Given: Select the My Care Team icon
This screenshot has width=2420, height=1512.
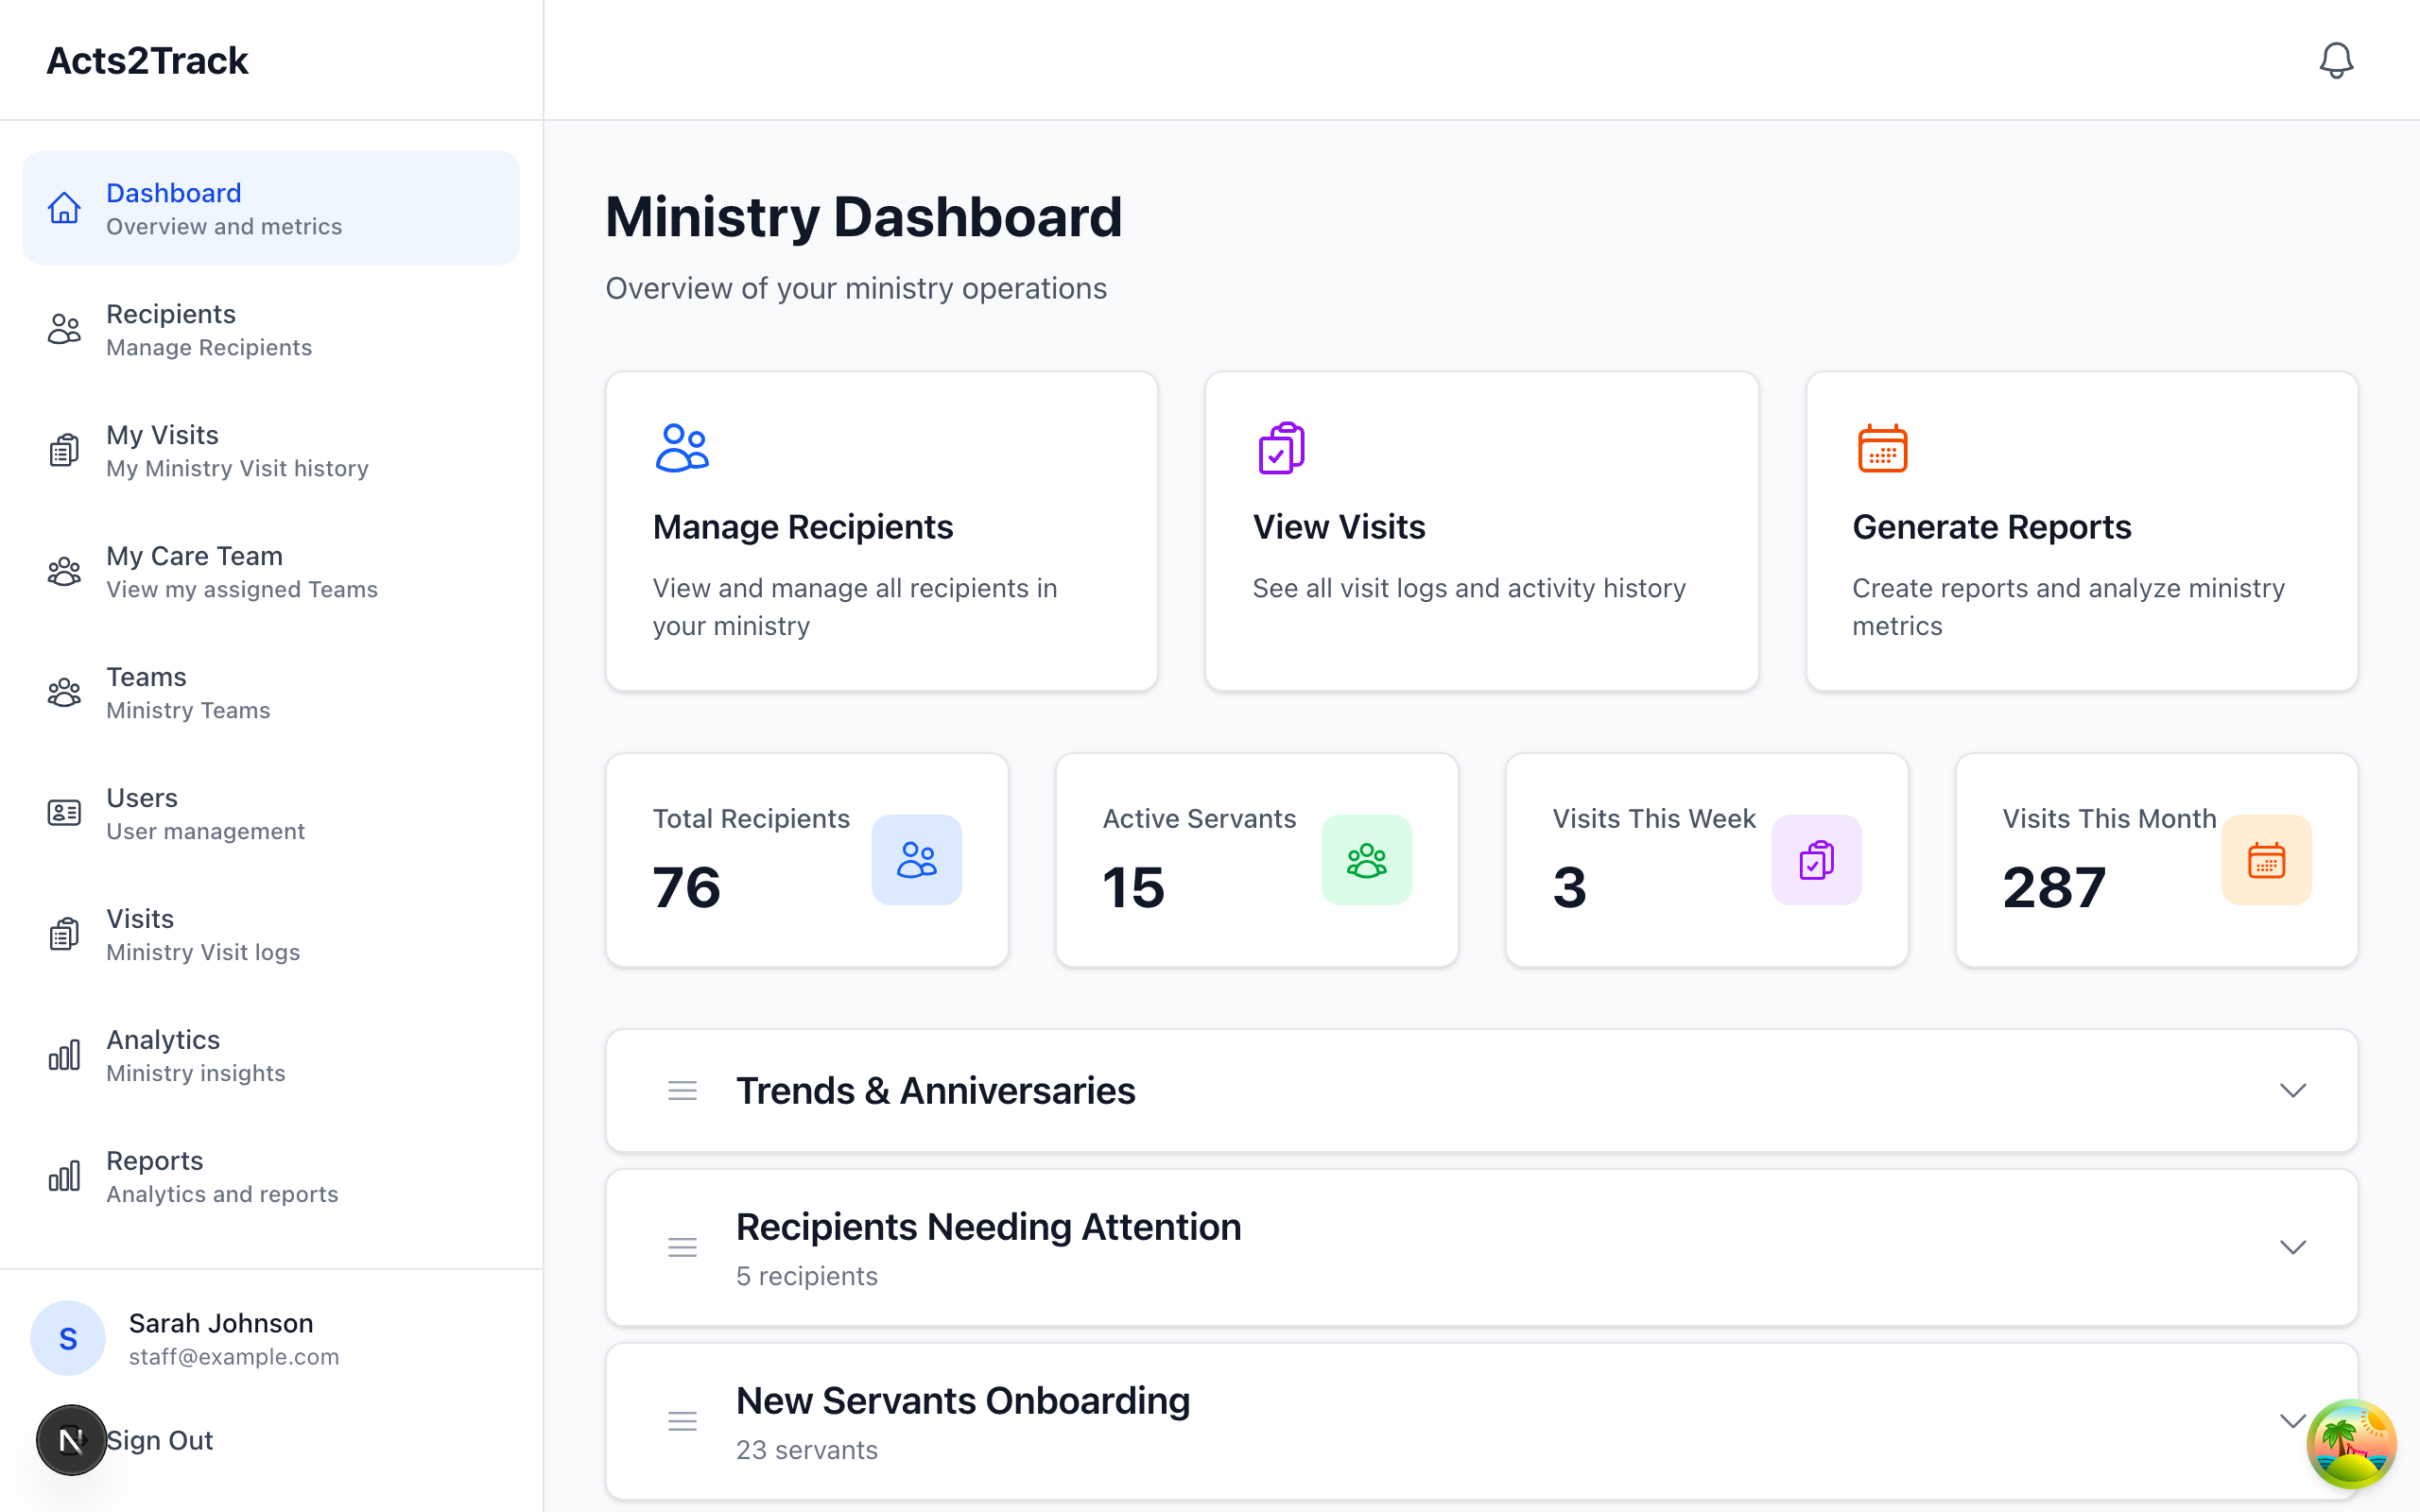Looking at the screenshot, I should tap(64, 570).
